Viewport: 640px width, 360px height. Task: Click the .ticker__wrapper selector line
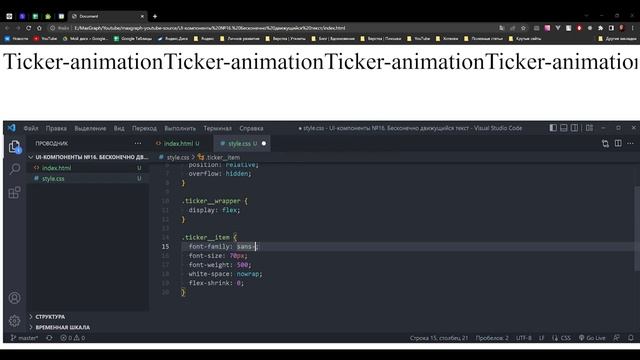pyautogui.click(x=214, y=201)
